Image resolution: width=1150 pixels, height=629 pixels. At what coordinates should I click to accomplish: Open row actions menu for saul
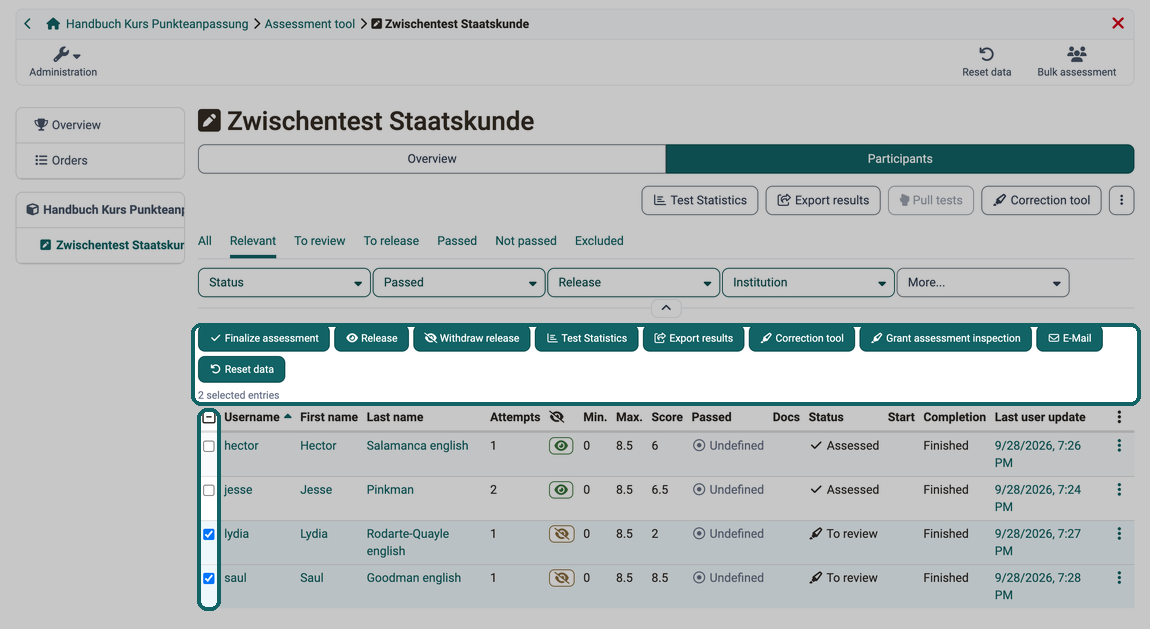pyautogui.click(x=1119, y=578)
